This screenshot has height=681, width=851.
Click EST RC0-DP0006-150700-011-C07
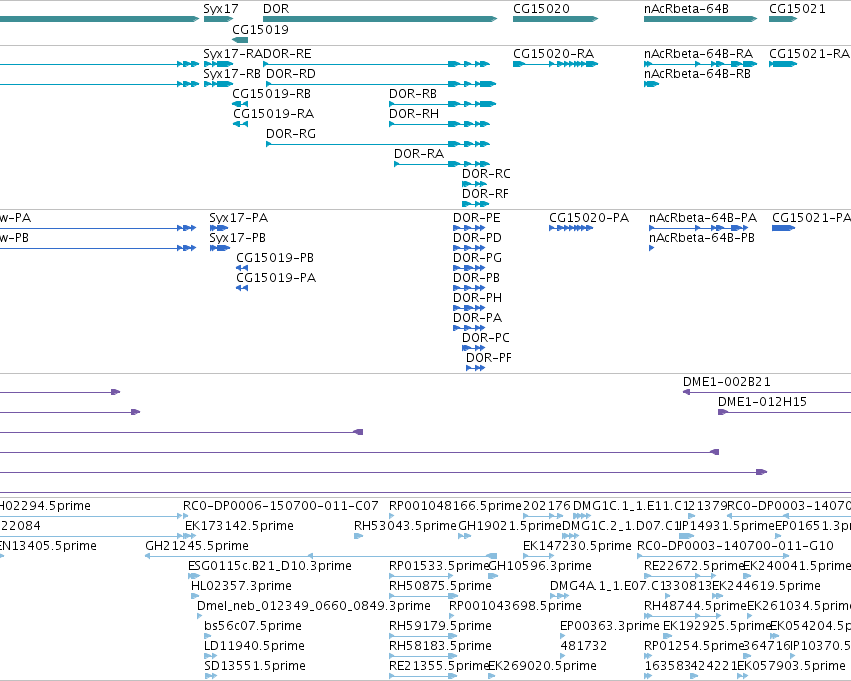(281, 506)
